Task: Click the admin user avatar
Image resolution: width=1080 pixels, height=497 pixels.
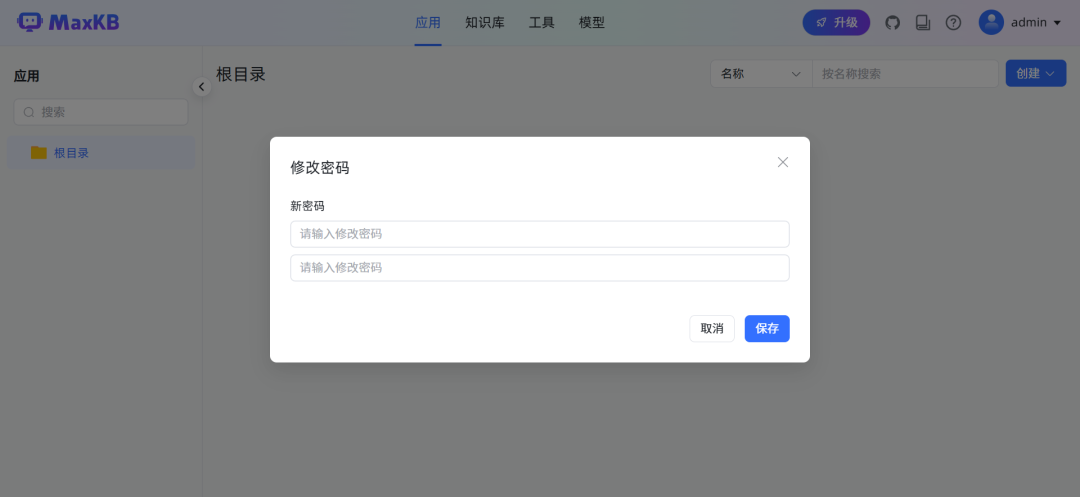Action: coord(991,22)
